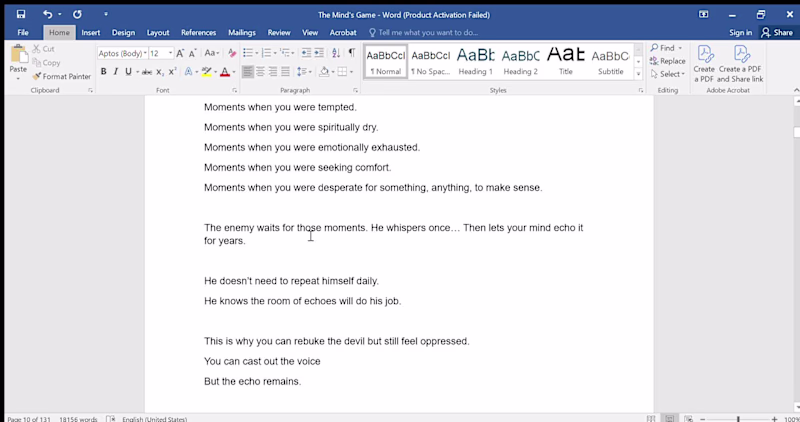
Task: Click the Share button
Action: (x=777, y=32)
